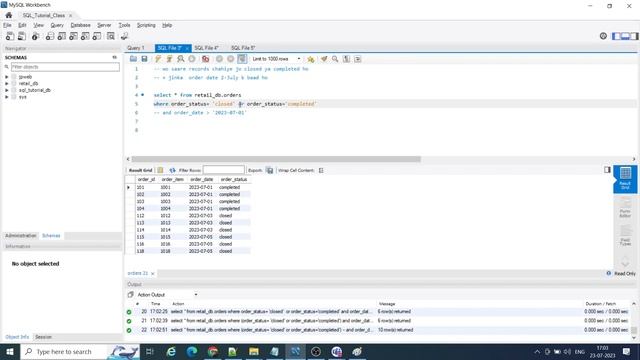Open the Query menu
The height and width of the screenshot is (360, 640).
coord(57,25)
